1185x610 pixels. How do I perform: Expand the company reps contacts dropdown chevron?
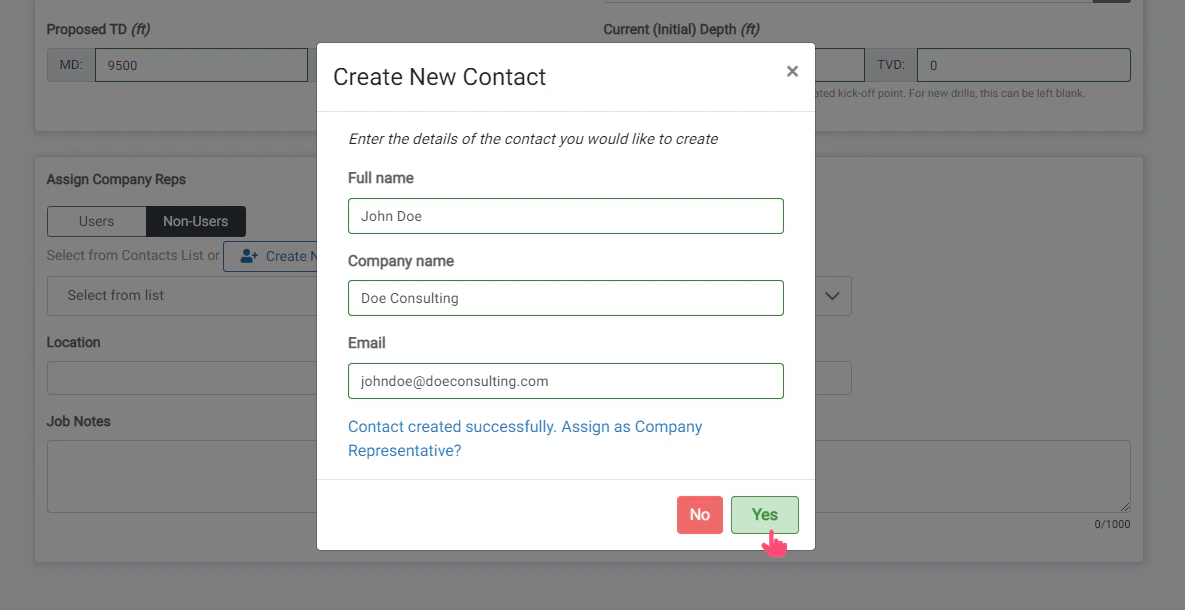tap(831, 295)
